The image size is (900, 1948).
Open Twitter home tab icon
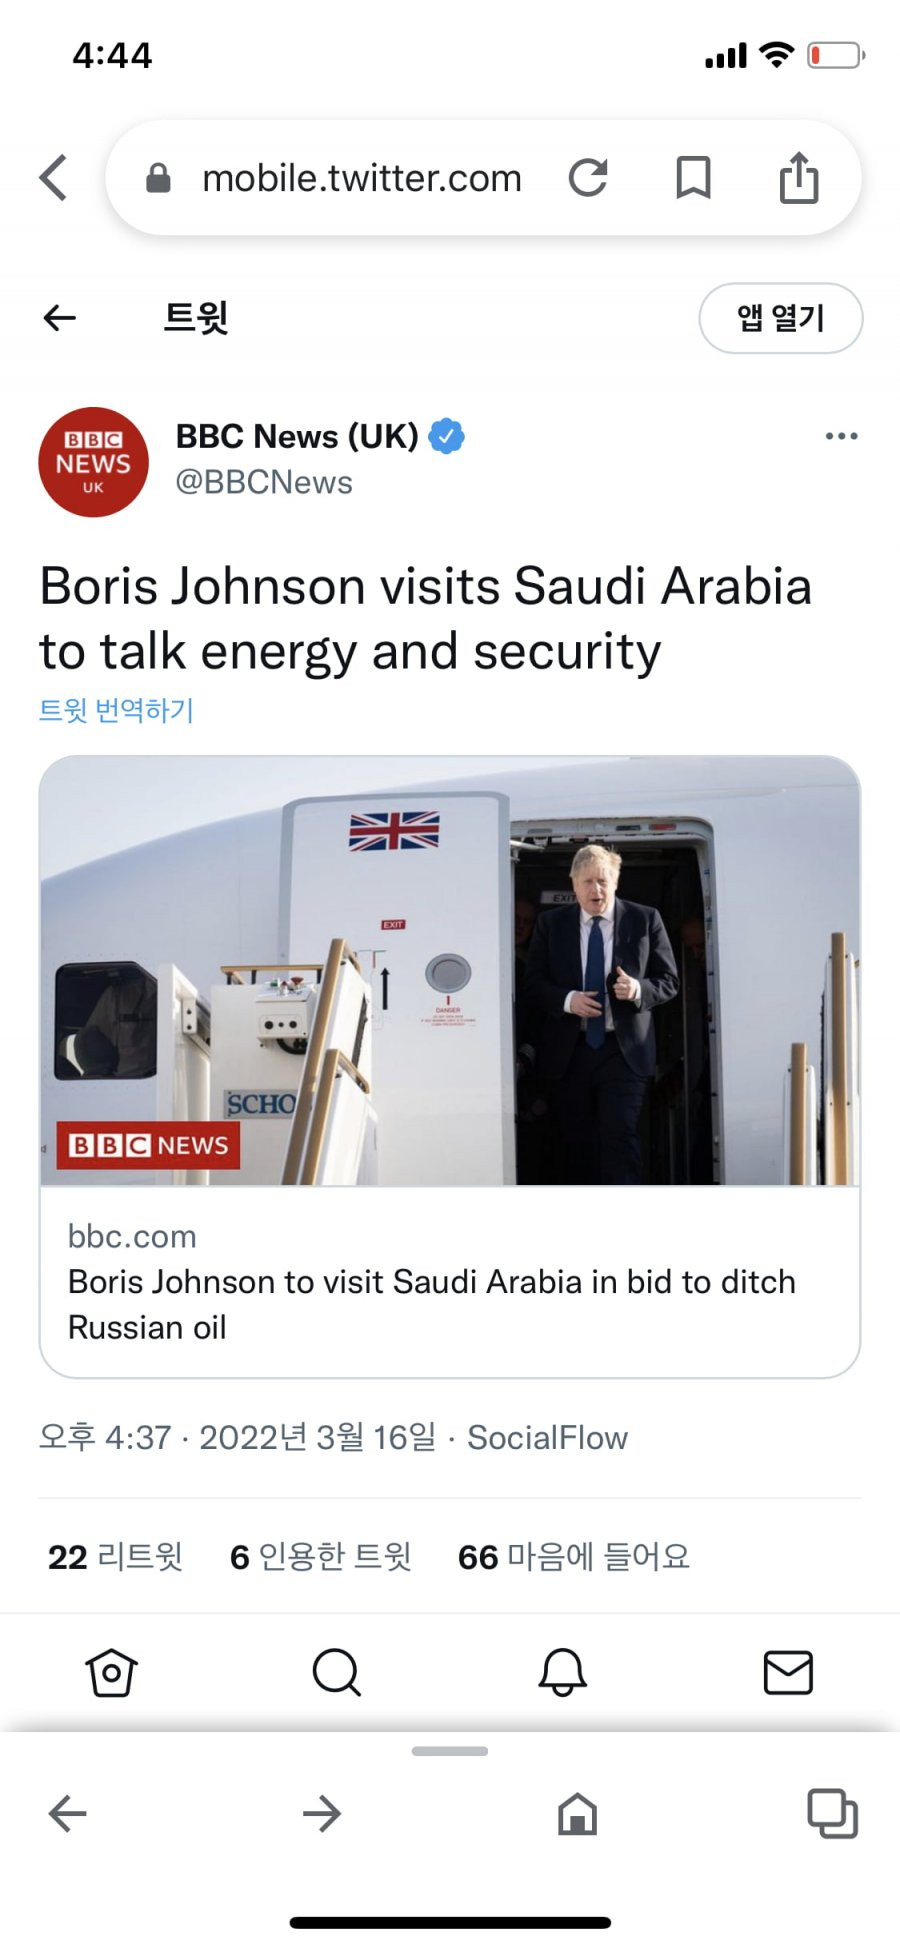tap(111, 1672)
